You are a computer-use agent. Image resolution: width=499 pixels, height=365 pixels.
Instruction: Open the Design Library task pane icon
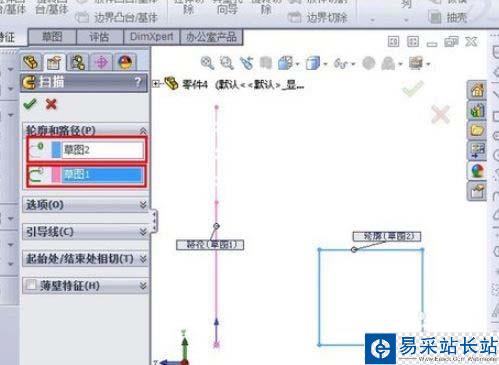click(477, 110)
